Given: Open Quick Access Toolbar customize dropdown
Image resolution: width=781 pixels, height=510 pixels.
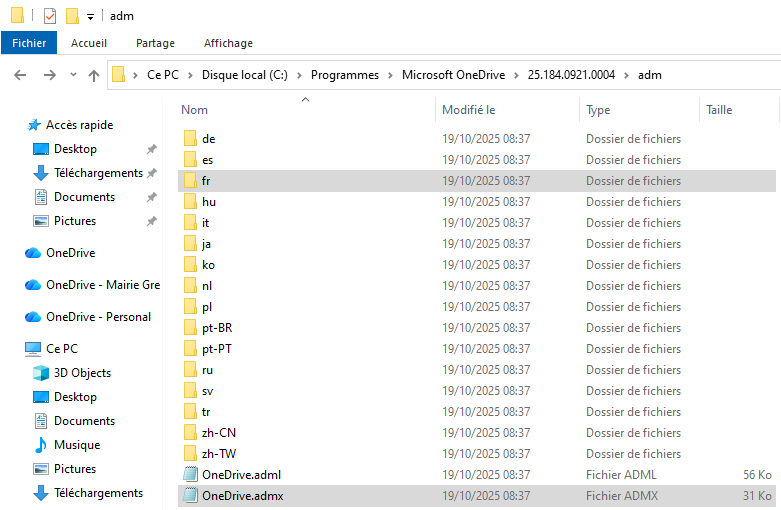Looking at the screenshot, I should pos(90,17).
